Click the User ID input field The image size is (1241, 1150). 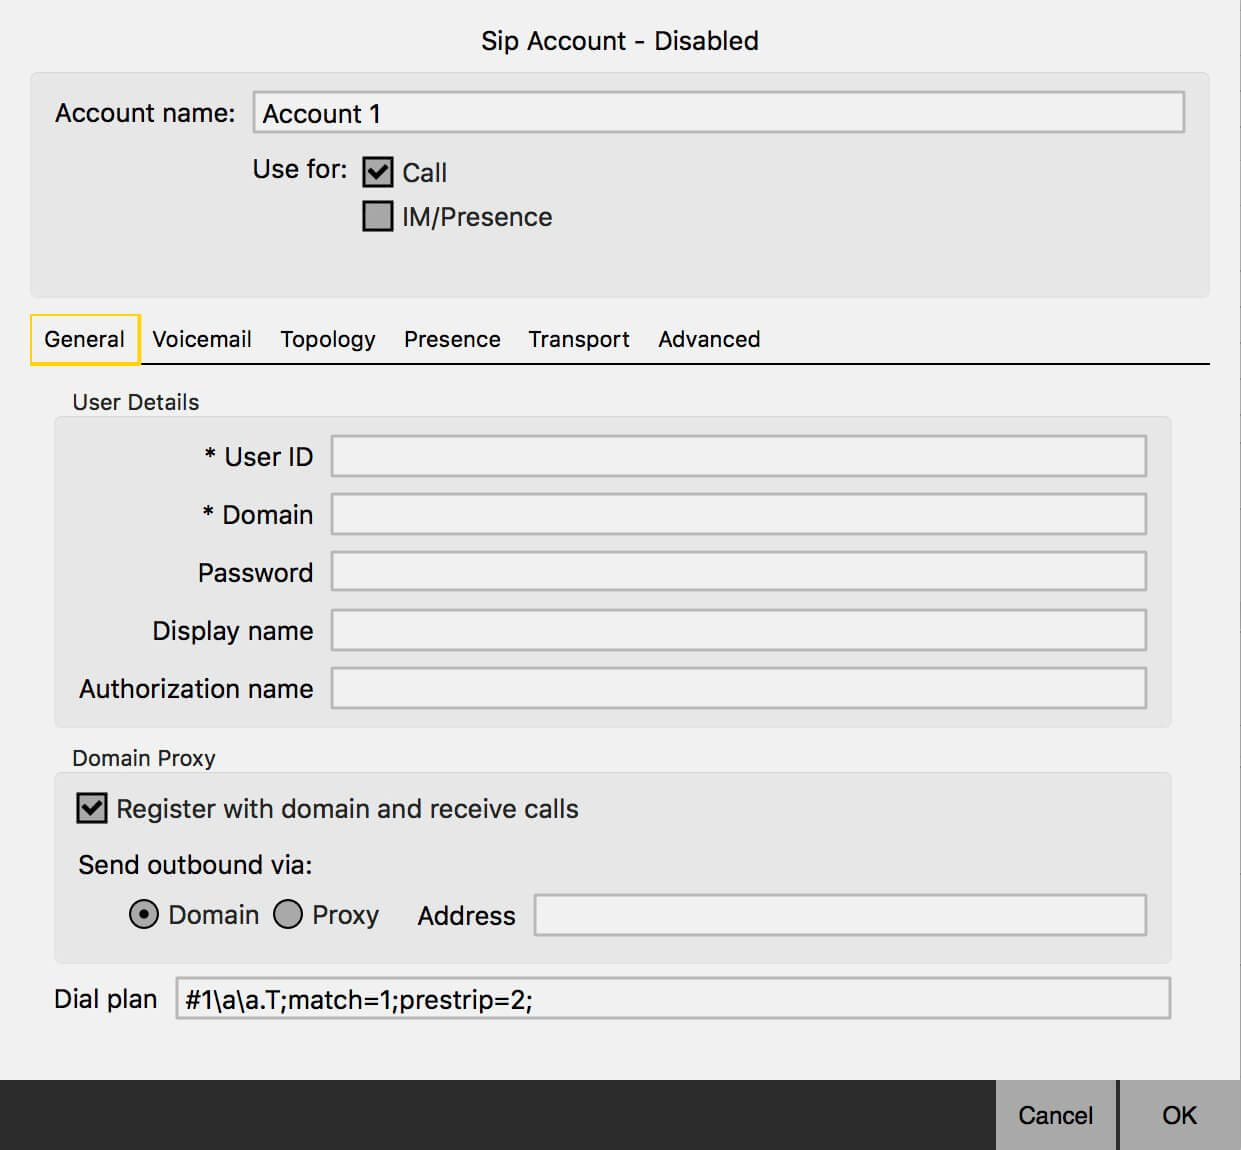click(740, 456)
